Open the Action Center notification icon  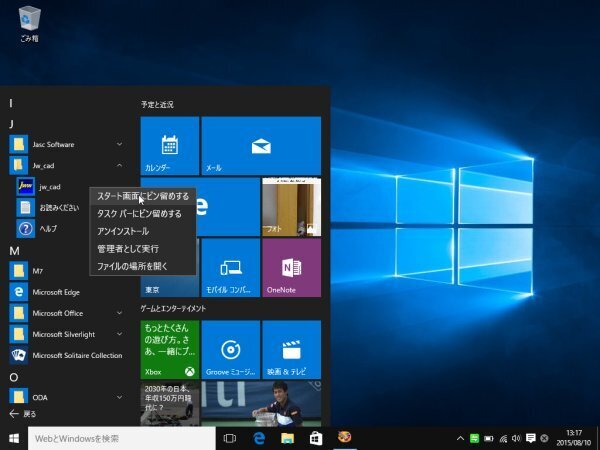pos(530,439)
